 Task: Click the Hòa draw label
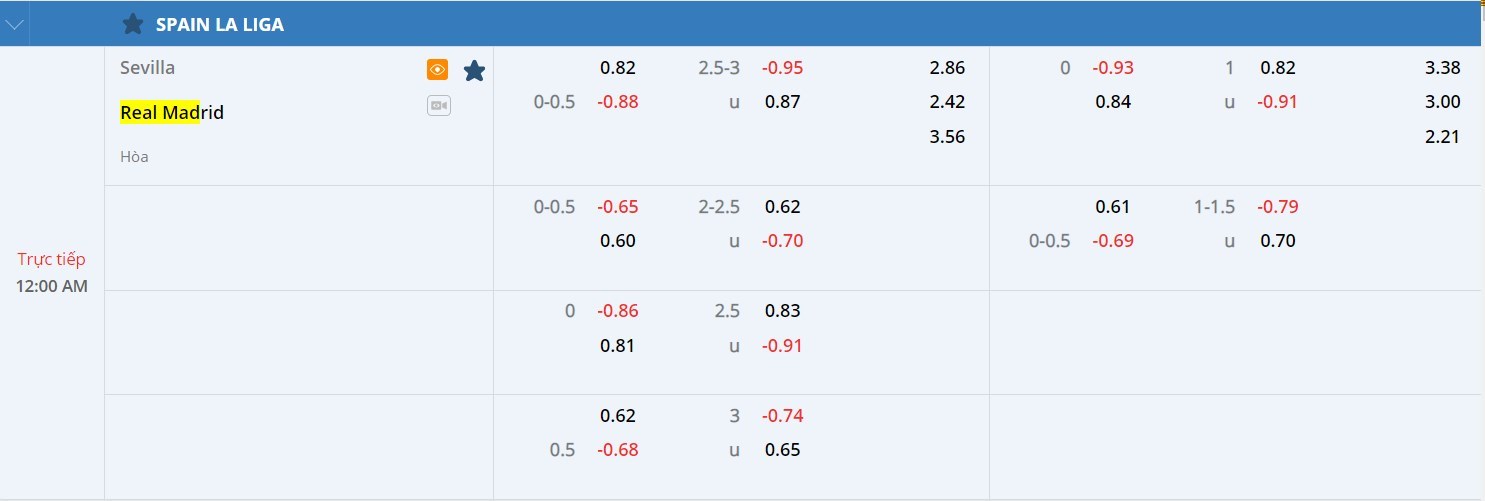[x=134, y=157]
